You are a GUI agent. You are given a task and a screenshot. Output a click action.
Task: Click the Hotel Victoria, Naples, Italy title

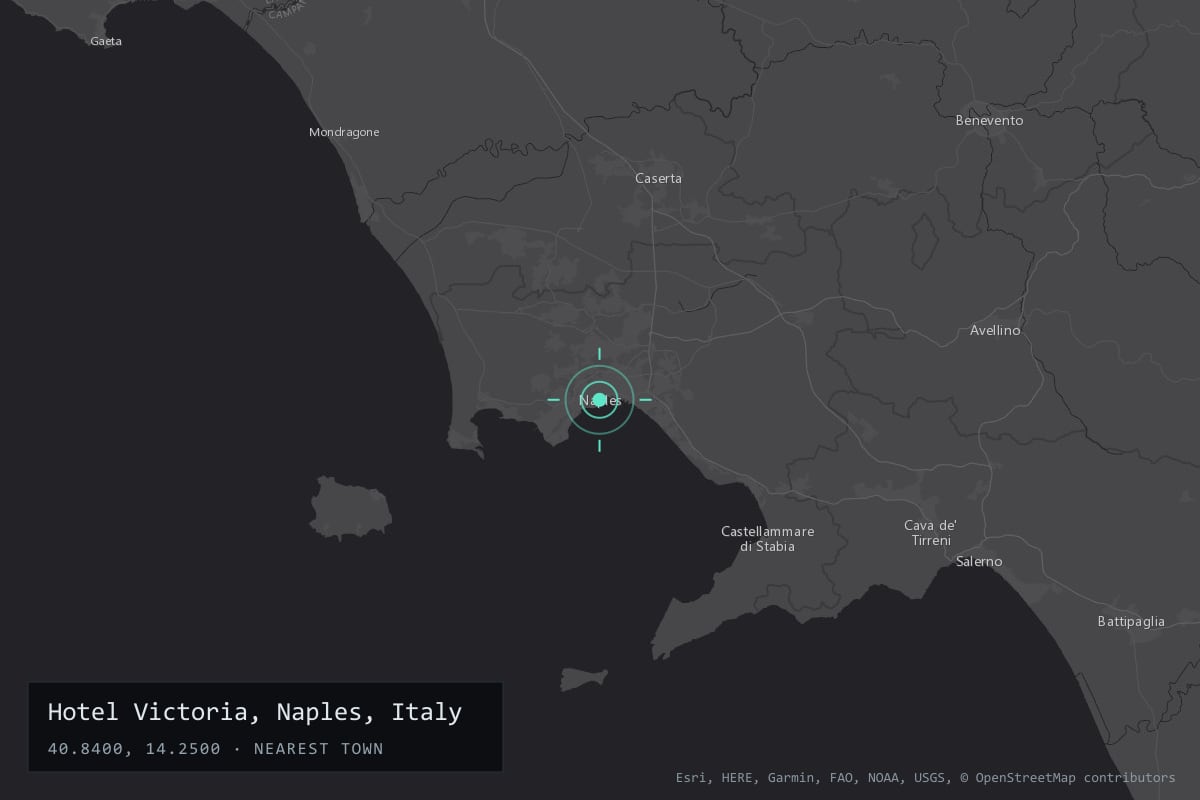coord(255,712)
